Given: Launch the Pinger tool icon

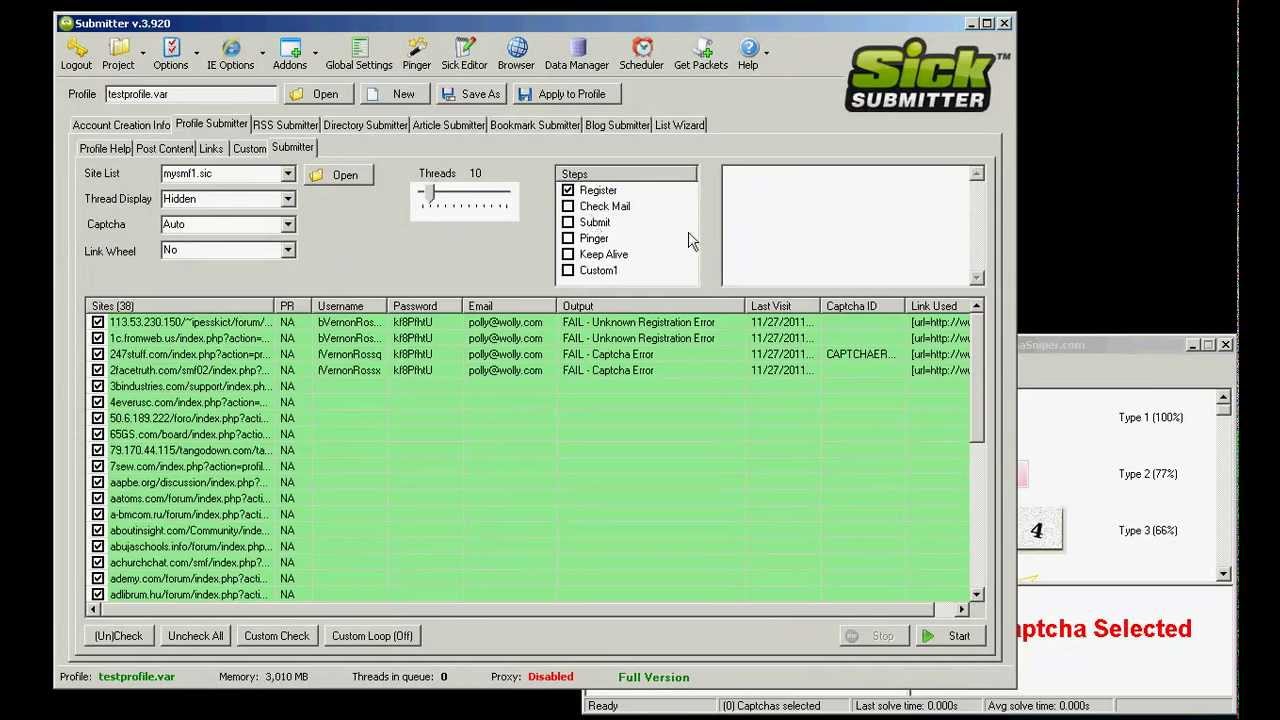Looking at the screenshot, I should 417,54.
